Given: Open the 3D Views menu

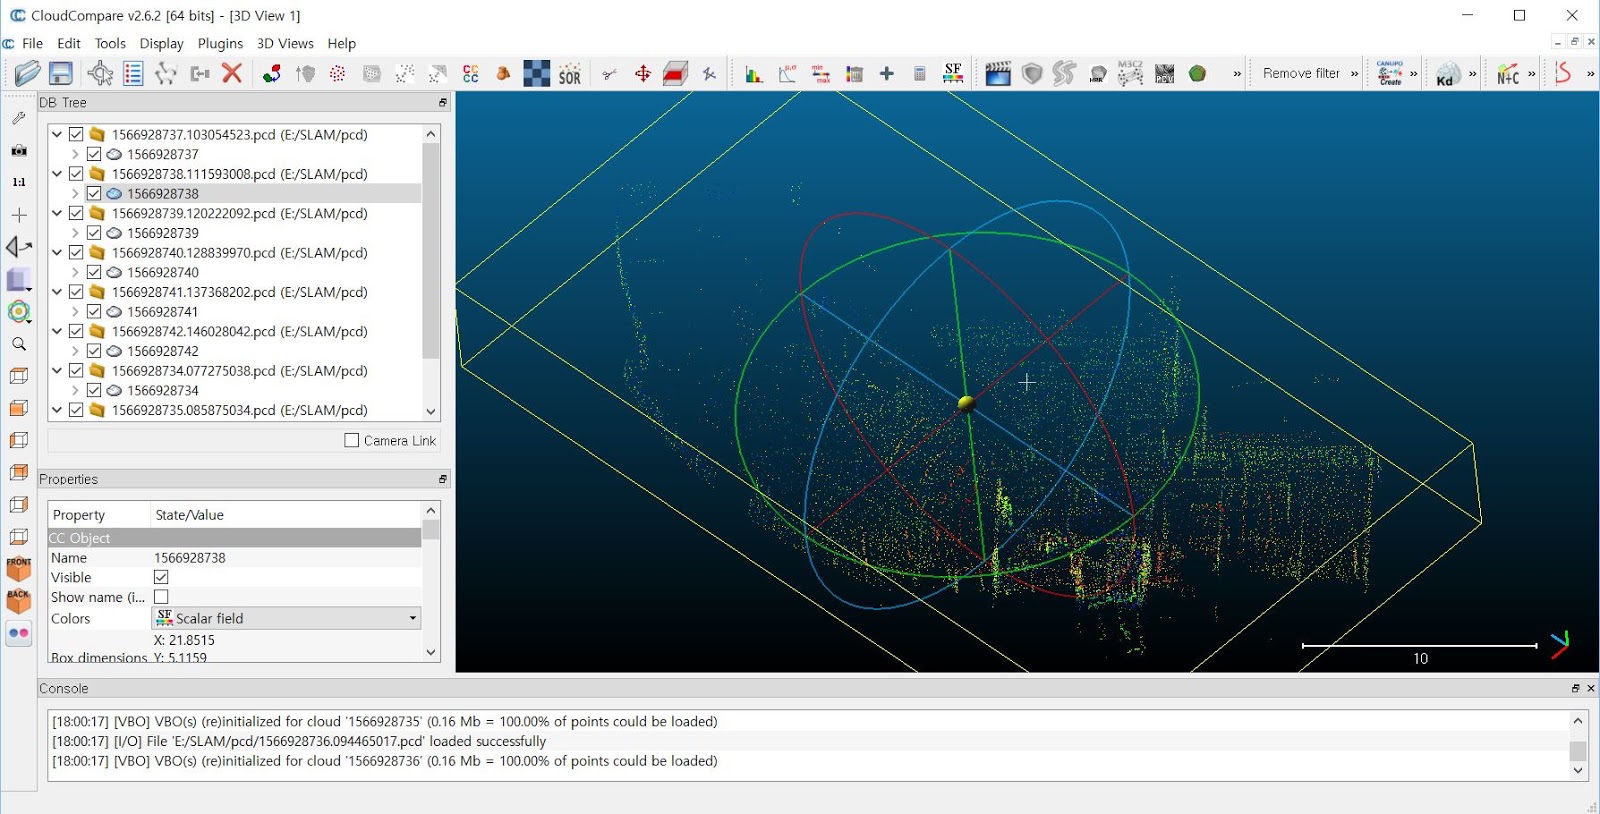Looking at the screenshot, I should click(285, 43).
